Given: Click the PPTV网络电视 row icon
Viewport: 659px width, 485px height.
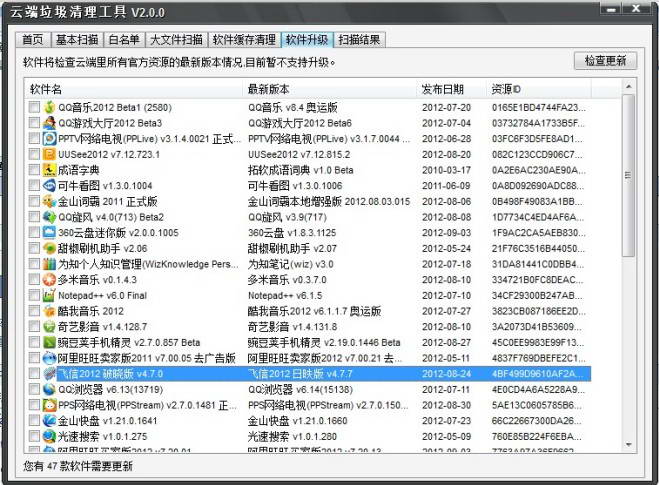Looking at the screenshot, I should pyautogui.click(x=49, y=138).
